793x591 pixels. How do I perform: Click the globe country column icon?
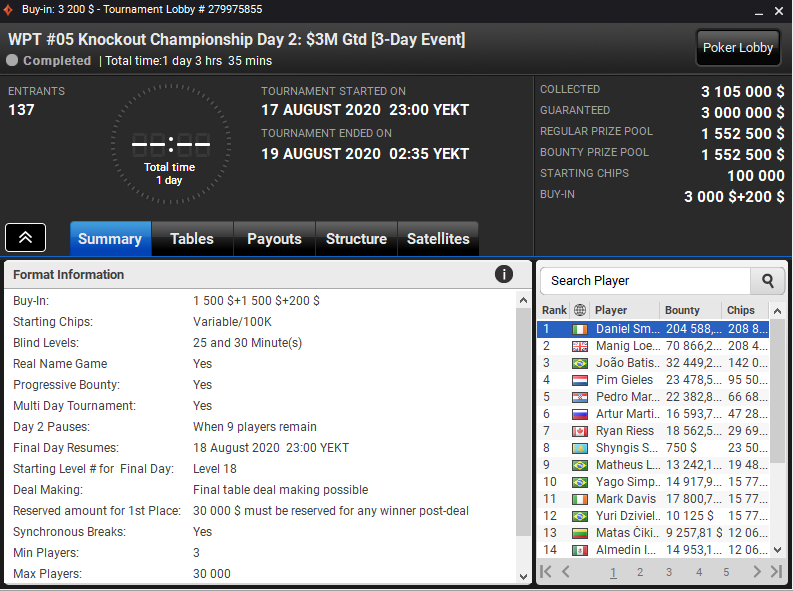point(580,310)
